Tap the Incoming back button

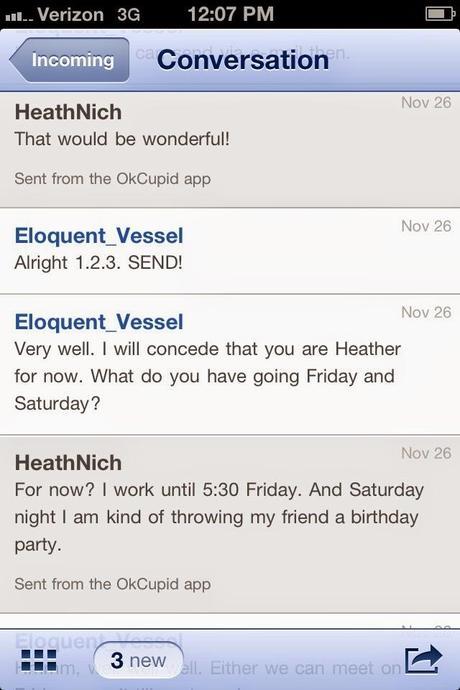pyautogui.click(x=70, y=60)
